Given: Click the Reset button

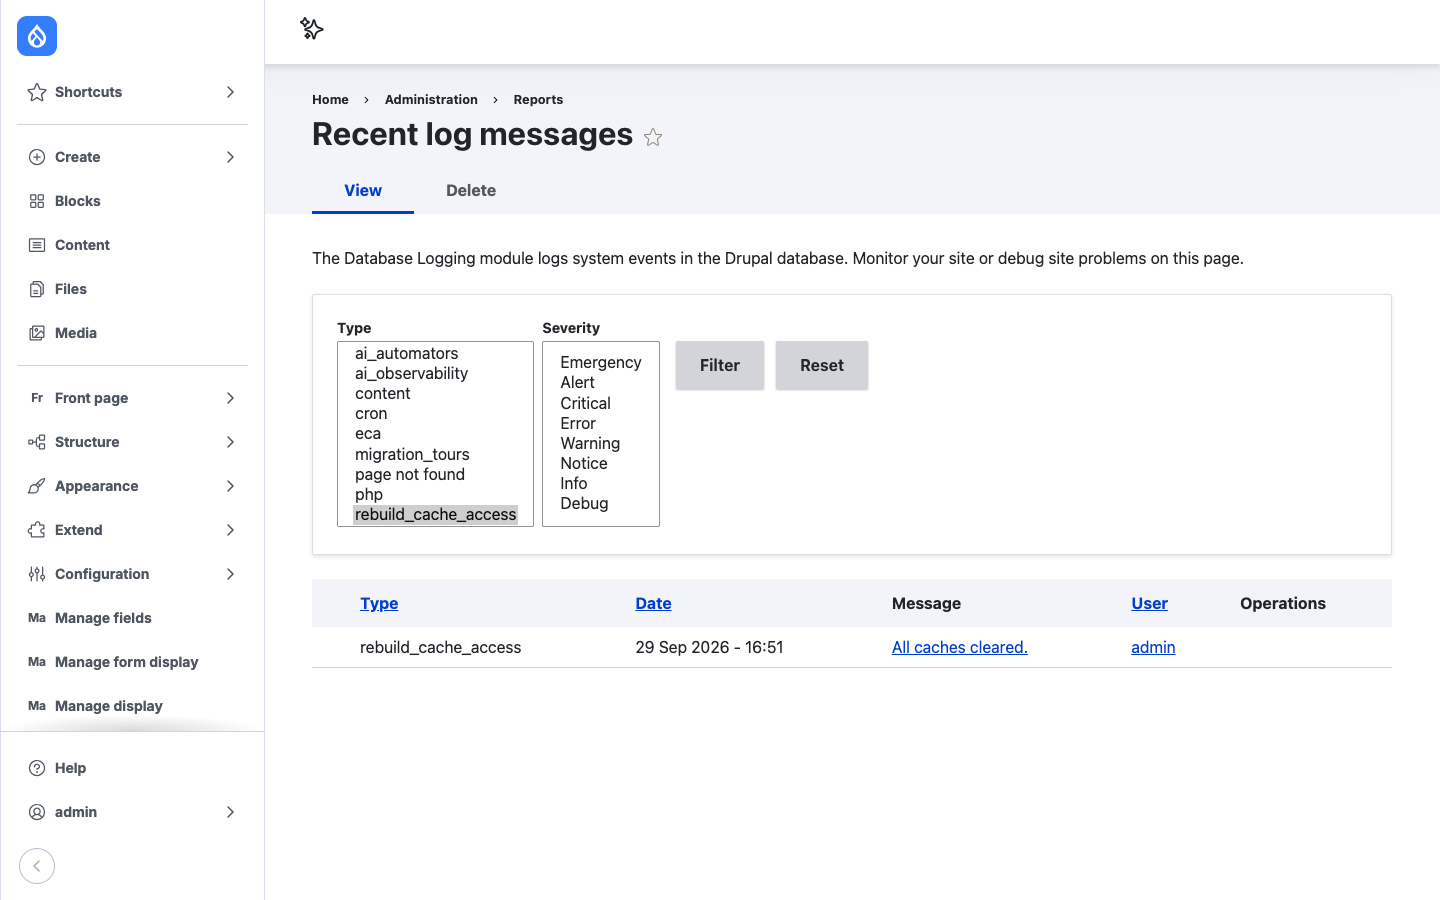Looking at the screenshot, I should [822, 365].
